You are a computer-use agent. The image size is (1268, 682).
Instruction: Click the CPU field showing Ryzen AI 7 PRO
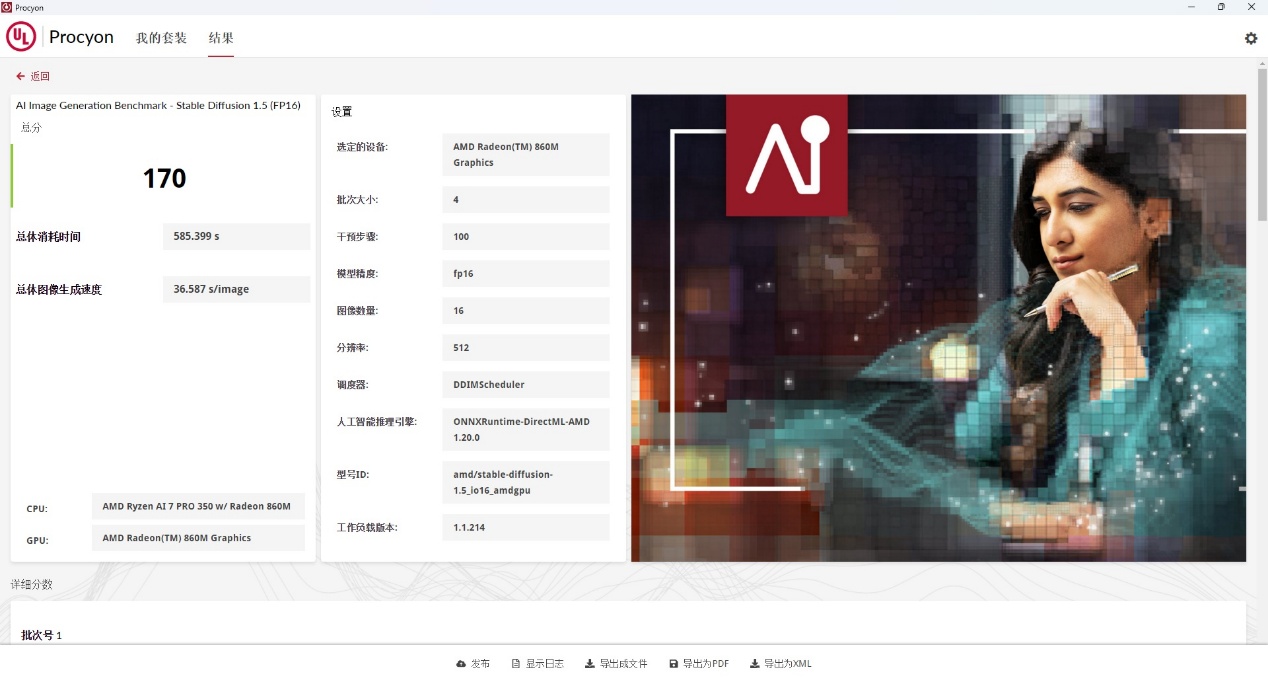coord(198,506)
